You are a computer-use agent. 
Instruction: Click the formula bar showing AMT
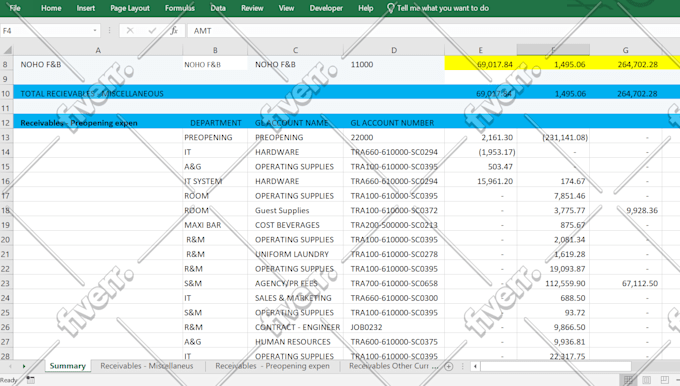coord(434,31)
